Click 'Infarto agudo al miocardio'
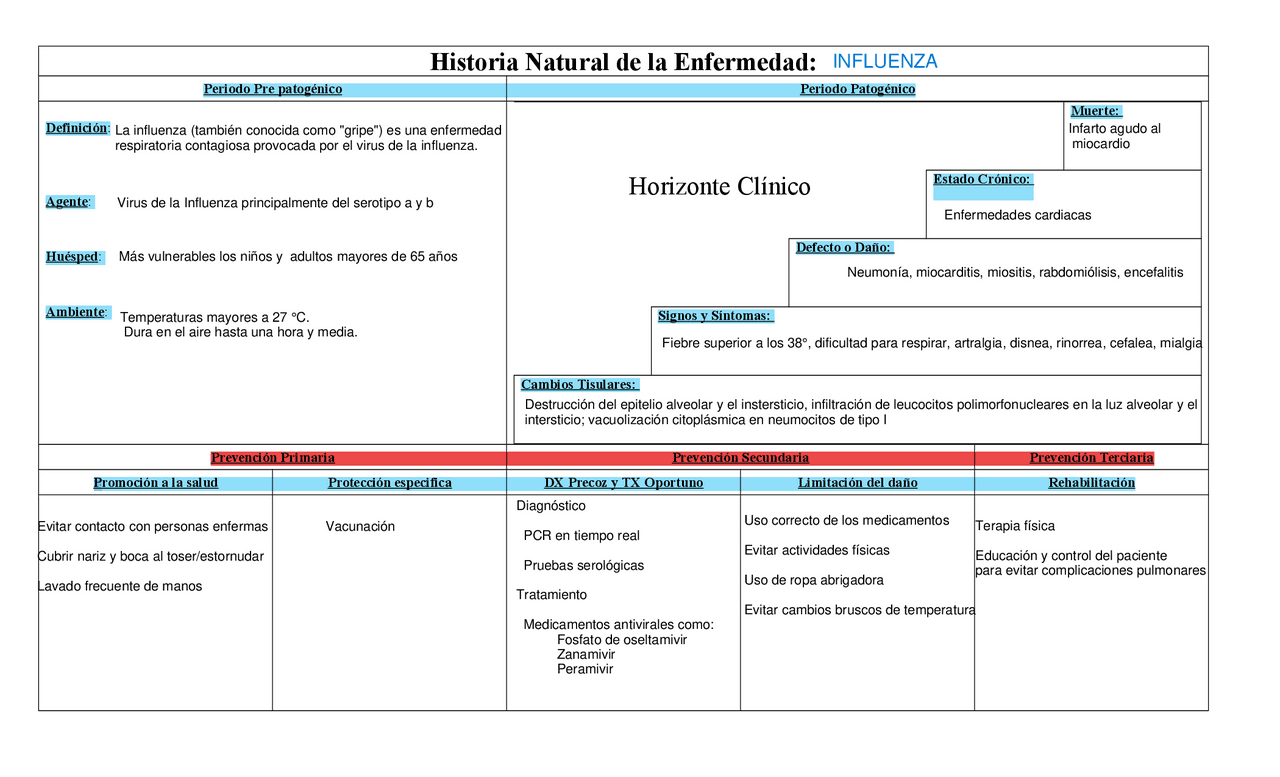1280x777 pixels. 1115,136
